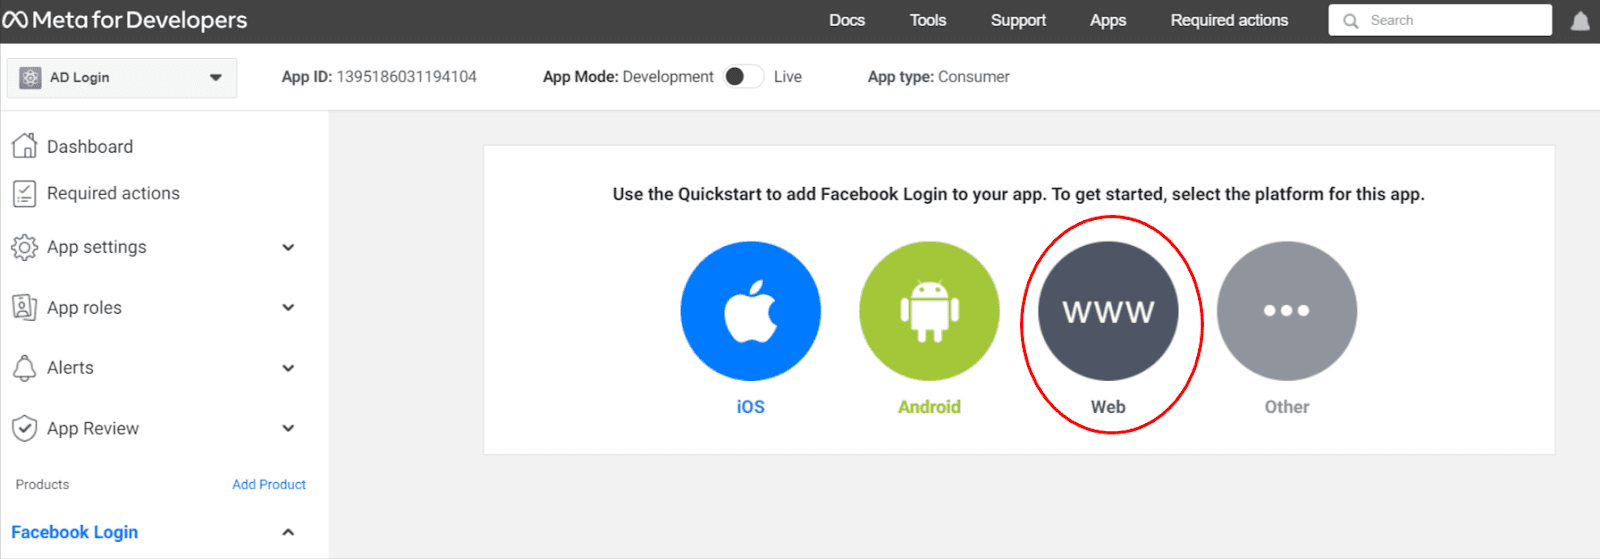Image resolution: width=1600 pixels, height=559 pixels.
Task: Open Required actions in top bar
Action: [1229, 20]
